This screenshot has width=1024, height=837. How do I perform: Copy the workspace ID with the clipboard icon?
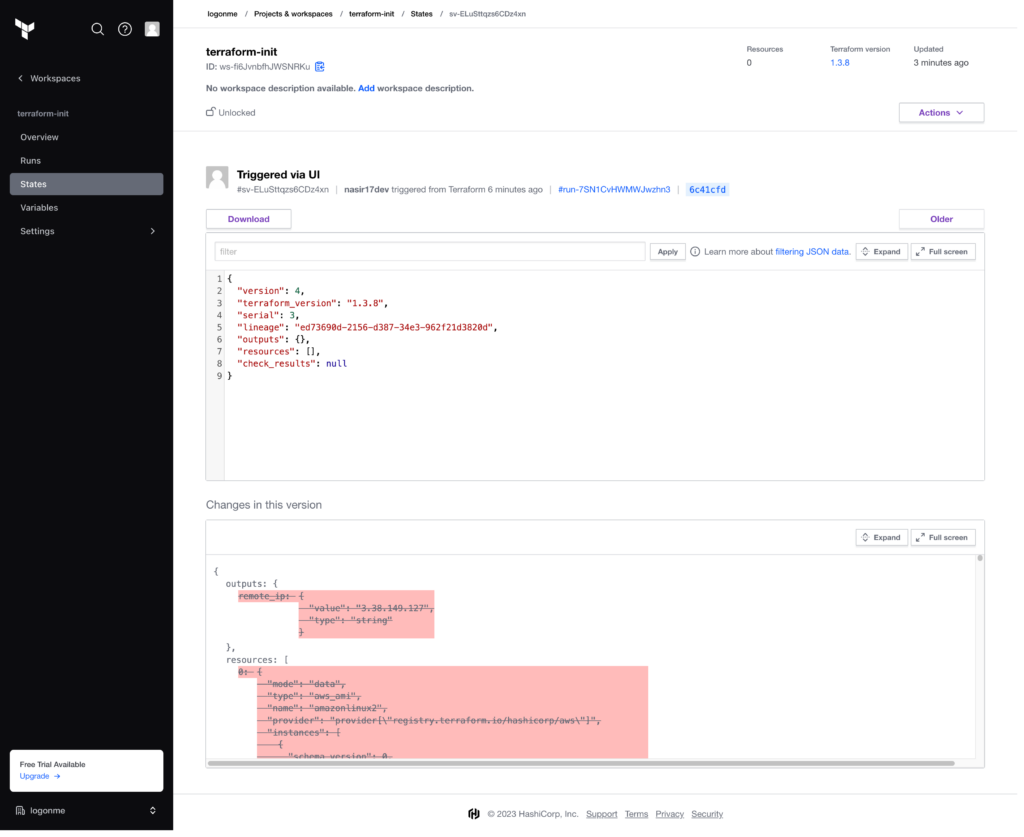coord(320,67)
